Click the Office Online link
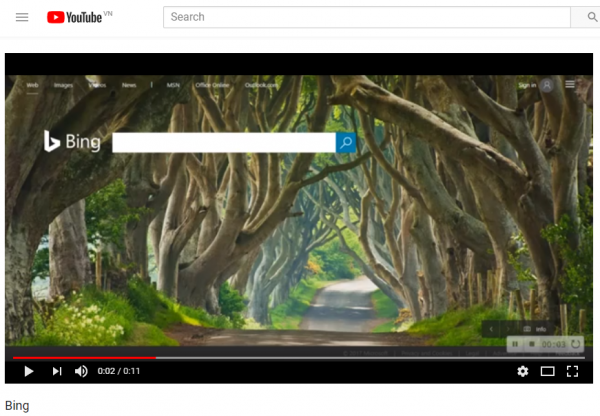The height and width of the screenshot is (416, 600). [x=212, y=85]
